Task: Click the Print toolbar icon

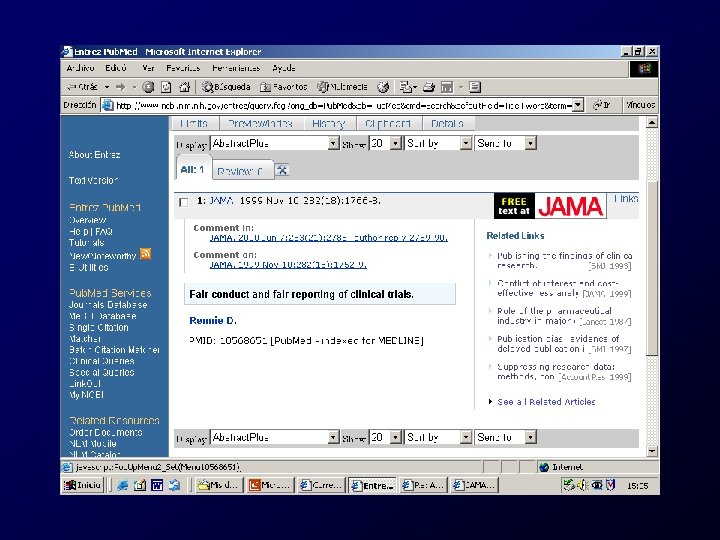Action: click(429, 87)
